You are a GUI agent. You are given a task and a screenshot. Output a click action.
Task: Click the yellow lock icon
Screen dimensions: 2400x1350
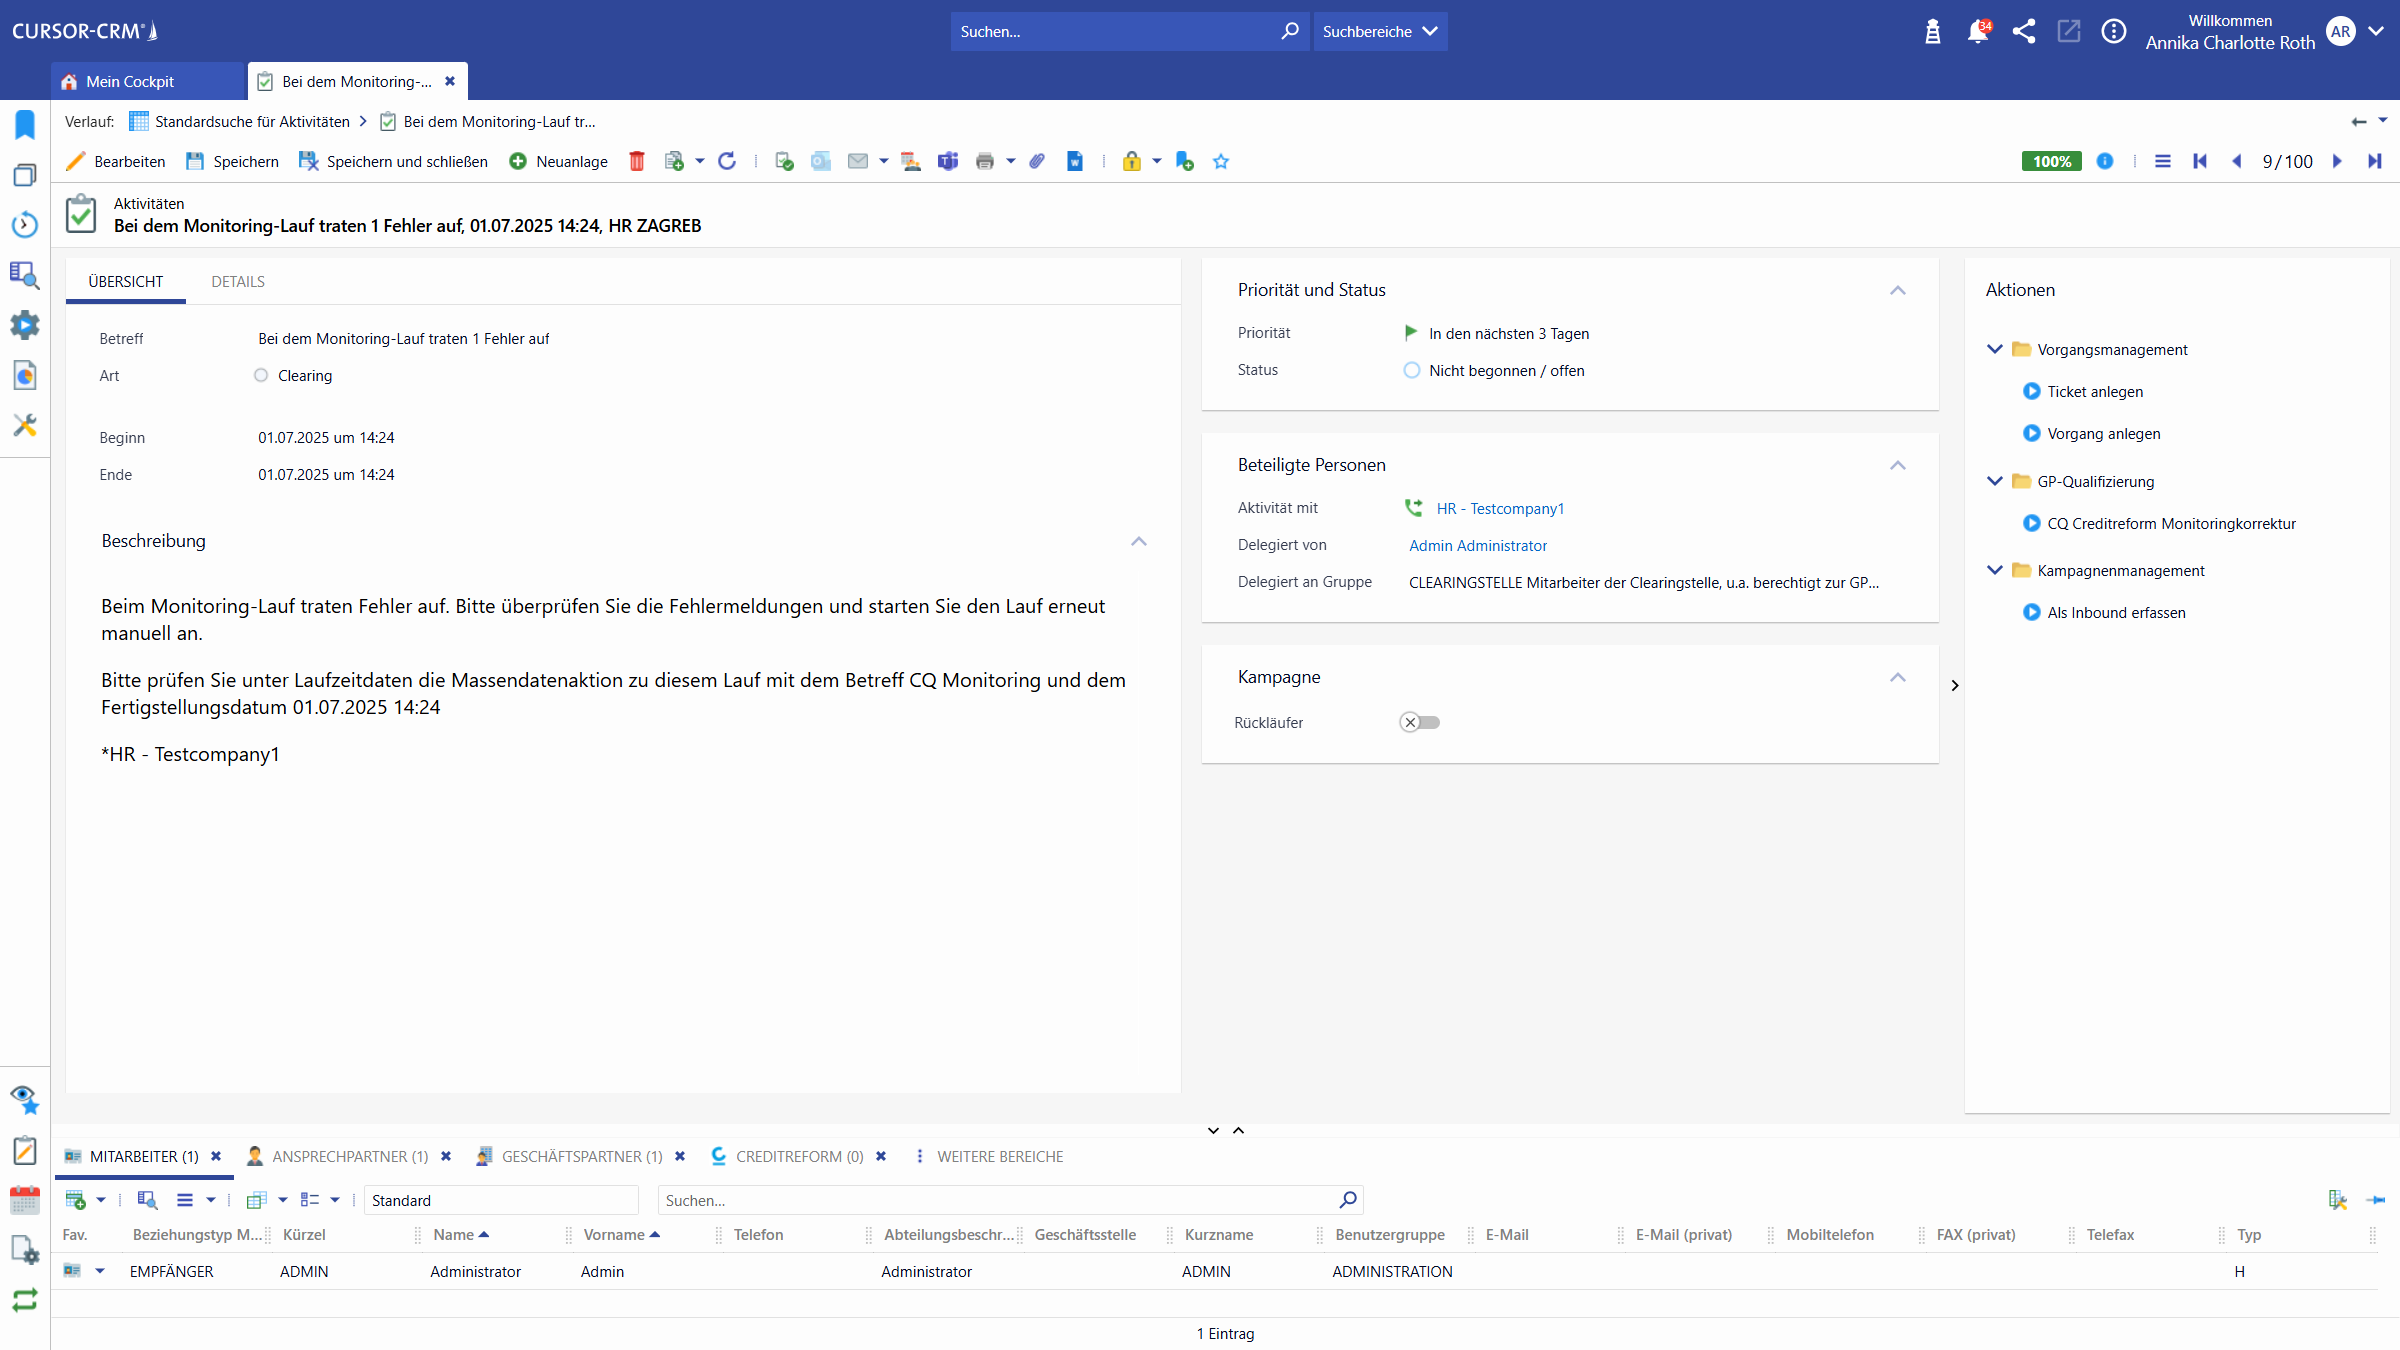click(x=1132, y=161)
